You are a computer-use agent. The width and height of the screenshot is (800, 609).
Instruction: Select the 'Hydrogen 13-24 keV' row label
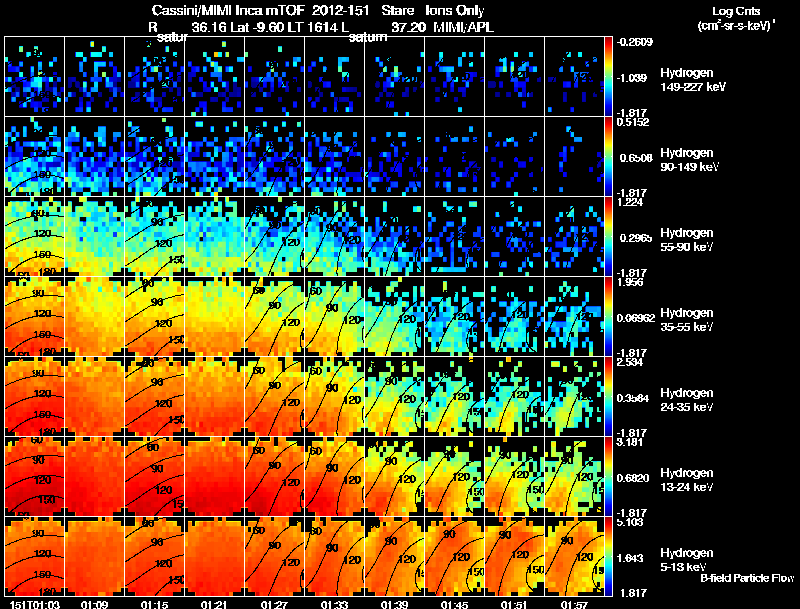[687, 480]
